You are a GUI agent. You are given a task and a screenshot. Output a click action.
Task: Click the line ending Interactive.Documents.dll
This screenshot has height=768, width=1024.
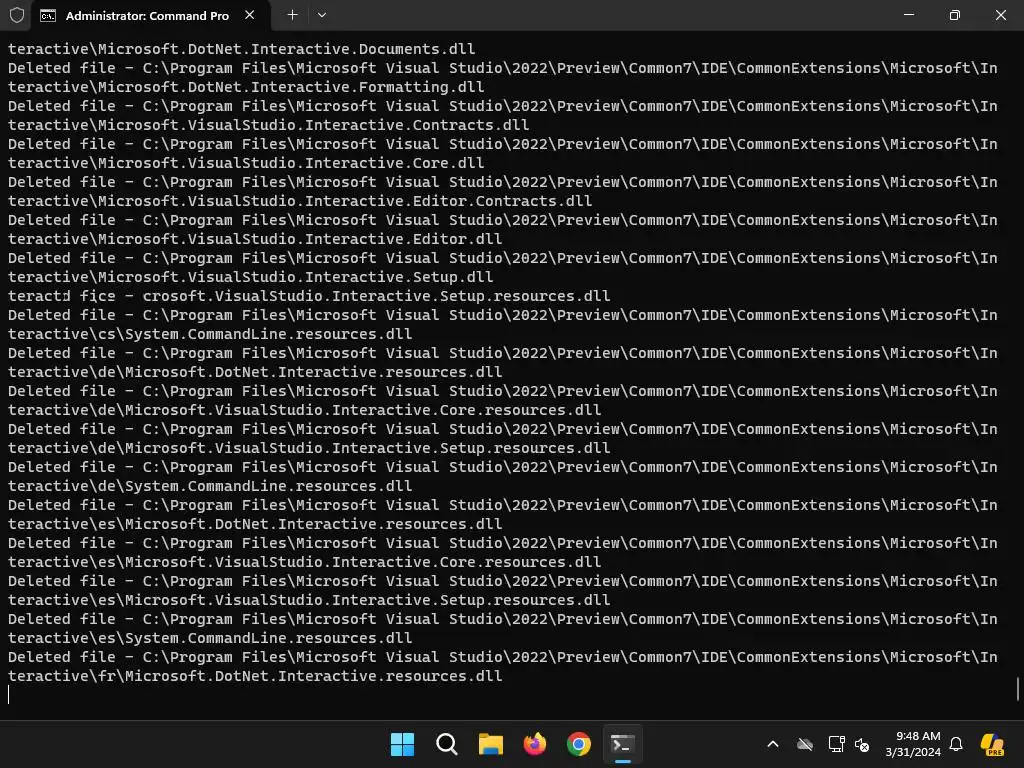point(242,50)
